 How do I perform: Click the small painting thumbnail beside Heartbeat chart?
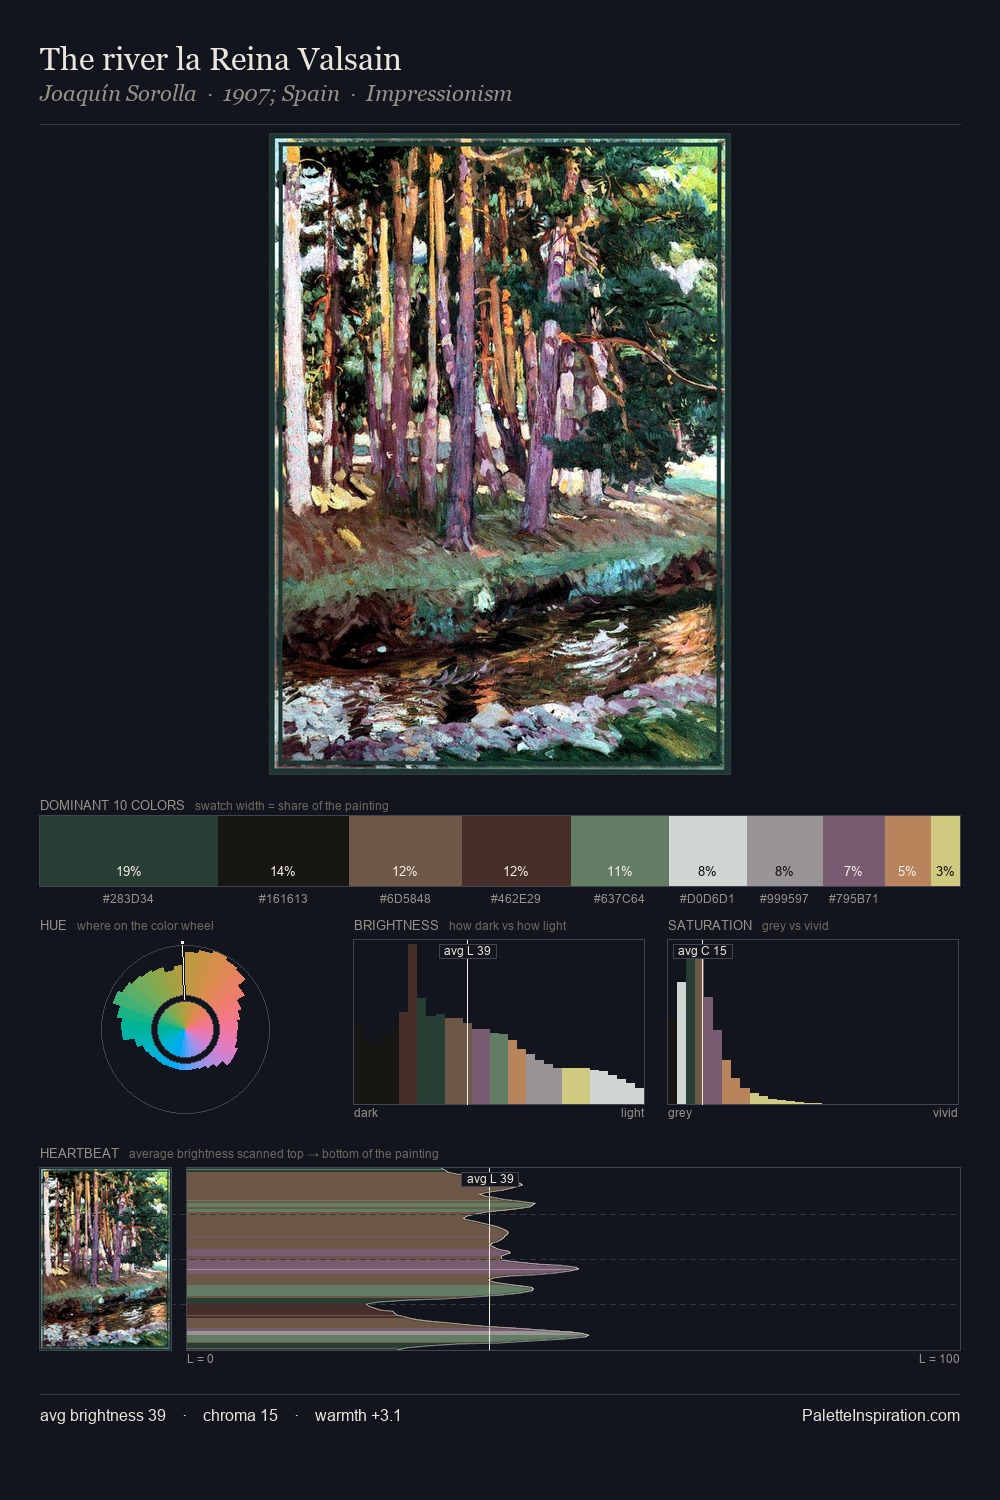pyautogui.click(x=105, y=1259)
